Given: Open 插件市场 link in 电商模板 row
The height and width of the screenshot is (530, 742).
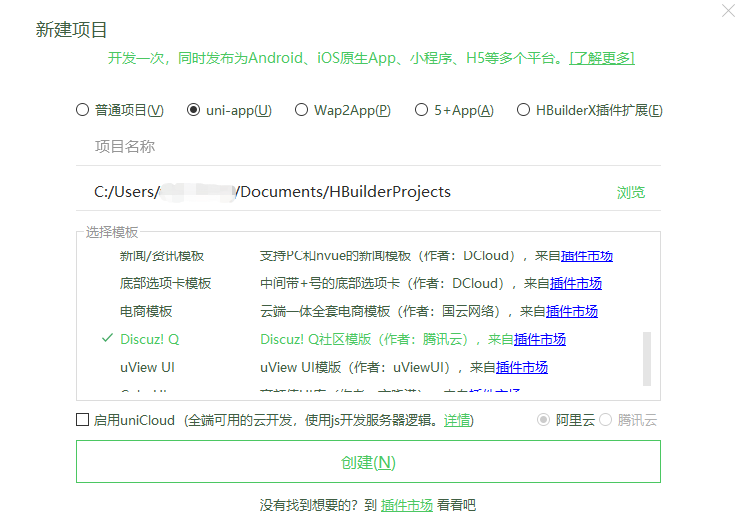Looking at the screenshot, I should click(x=572, y=311).
